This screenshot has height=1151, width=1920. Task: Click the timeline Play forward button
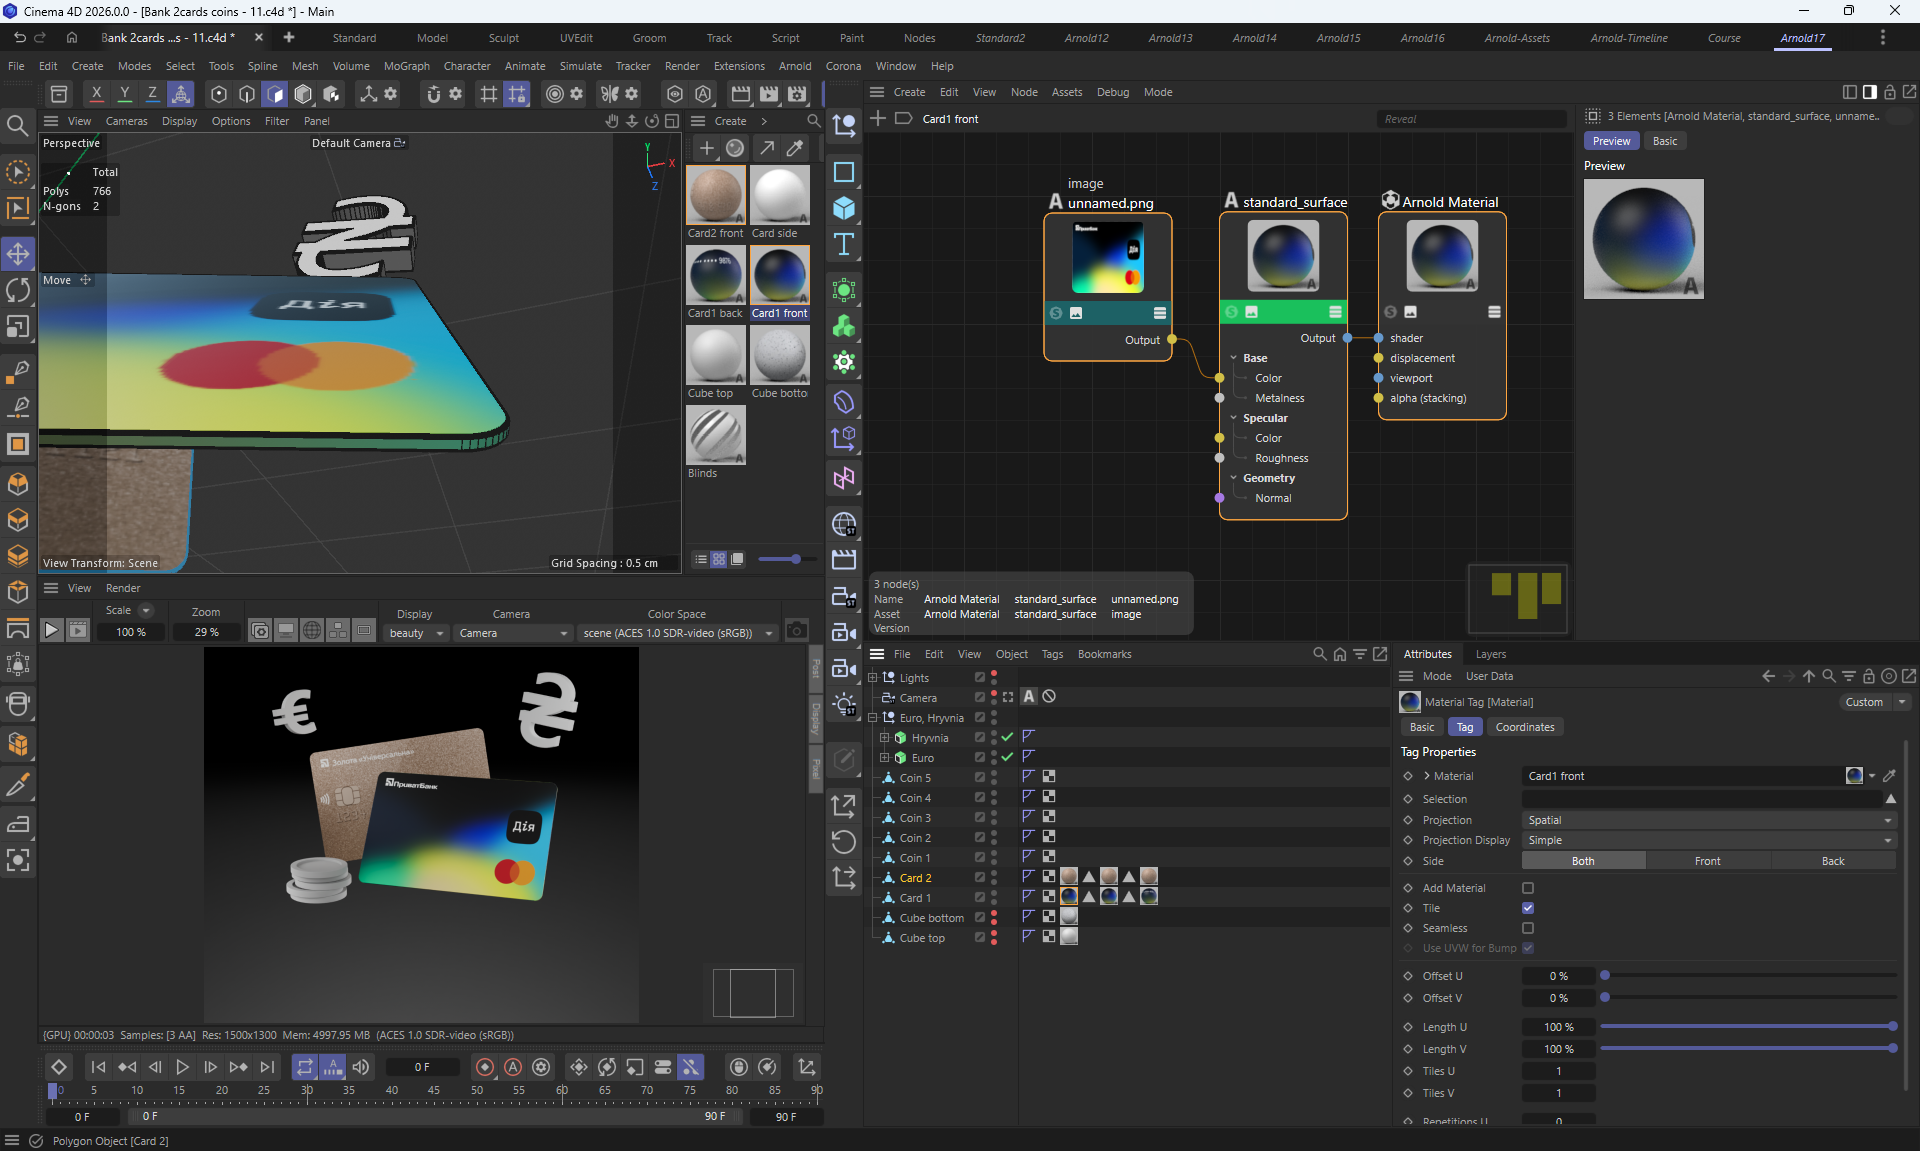[182, 1067]
